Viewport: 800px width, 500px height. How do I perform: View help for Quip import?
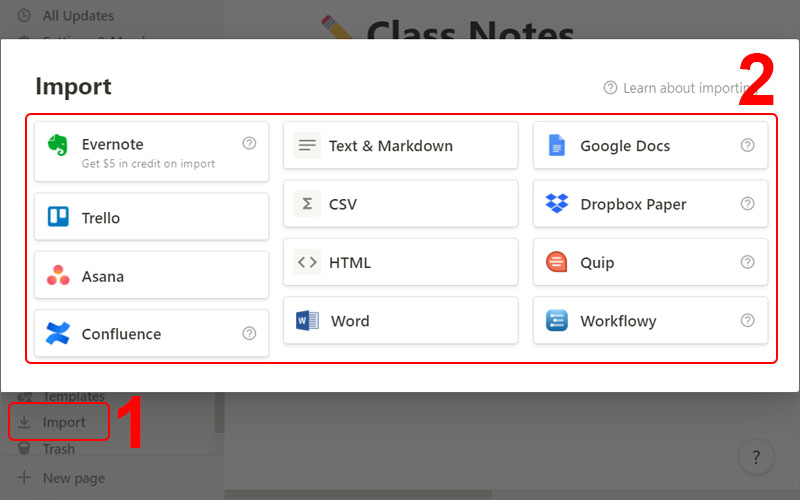click(x=747, y=262)
